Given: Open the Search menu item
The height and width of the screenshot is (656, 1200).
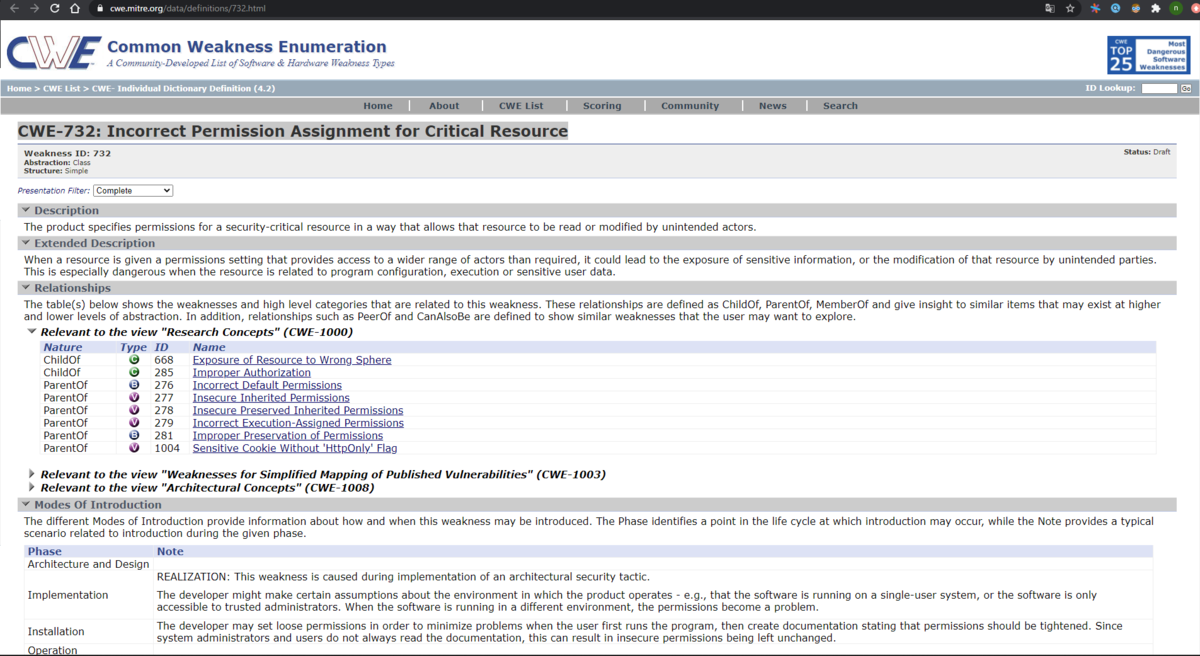Looking at the screenshot, I should [x=840, y=106].
